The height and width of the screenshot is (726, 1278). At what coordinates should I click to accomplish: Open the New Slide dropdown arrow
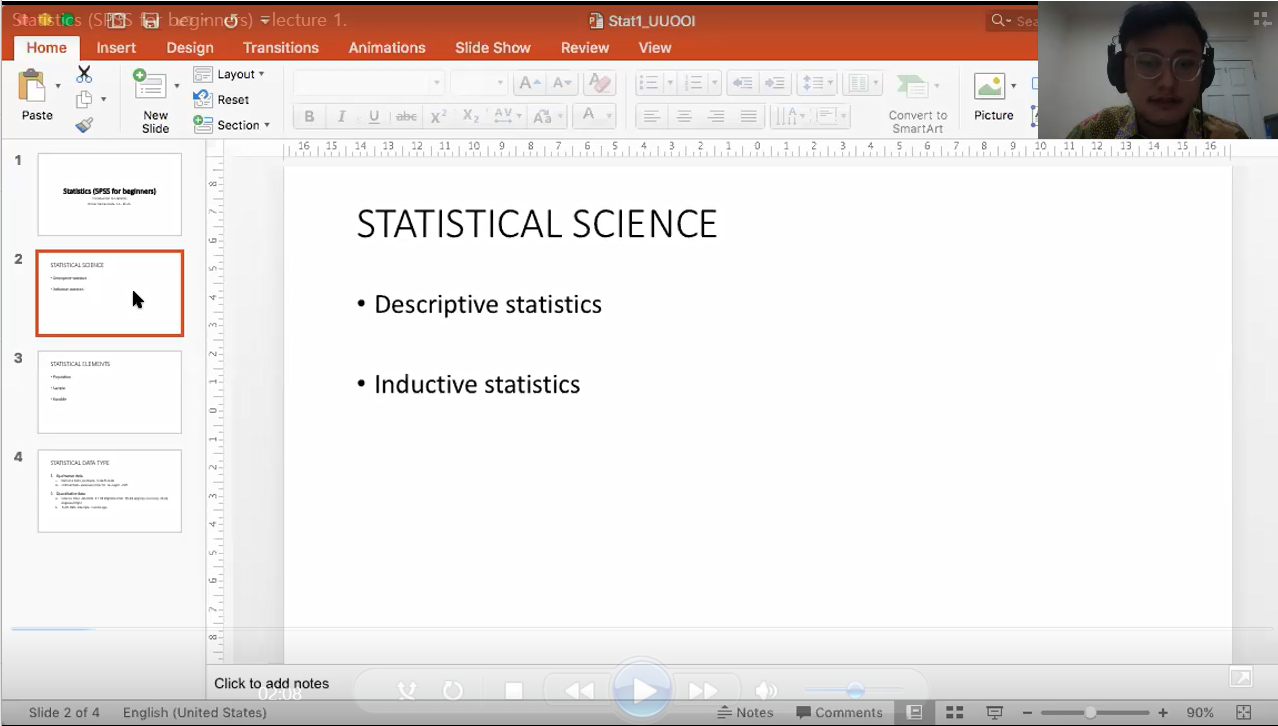(x=177, y=87)
